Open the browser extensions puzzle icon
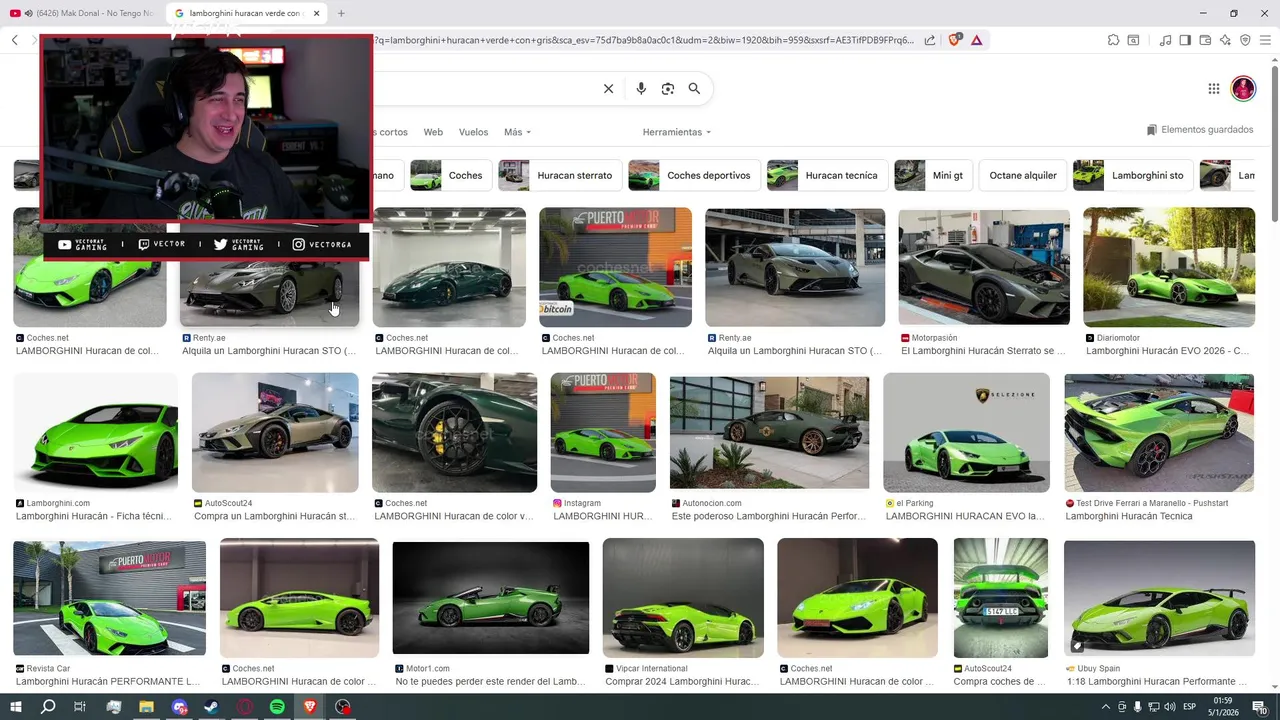1280x720 pixels. point(1113,40)
